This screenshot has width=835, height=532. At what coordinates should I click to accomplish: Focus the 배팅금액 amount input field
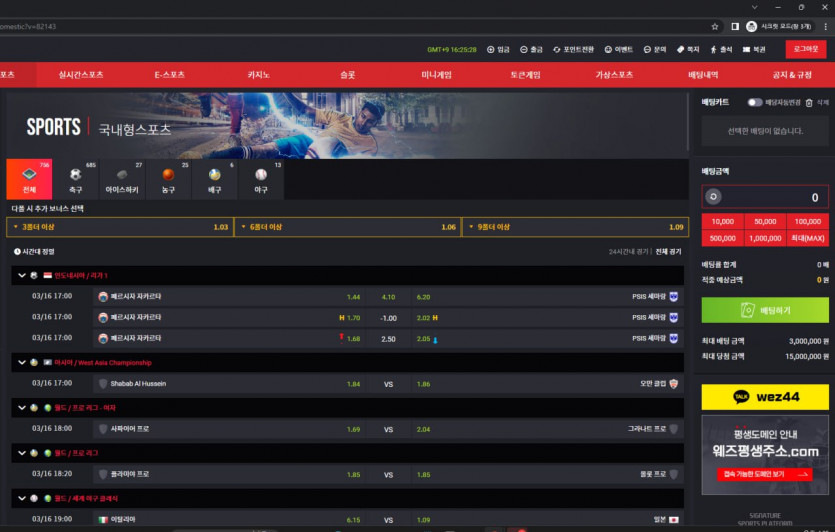pyautogui.click(x=765, y=197)
